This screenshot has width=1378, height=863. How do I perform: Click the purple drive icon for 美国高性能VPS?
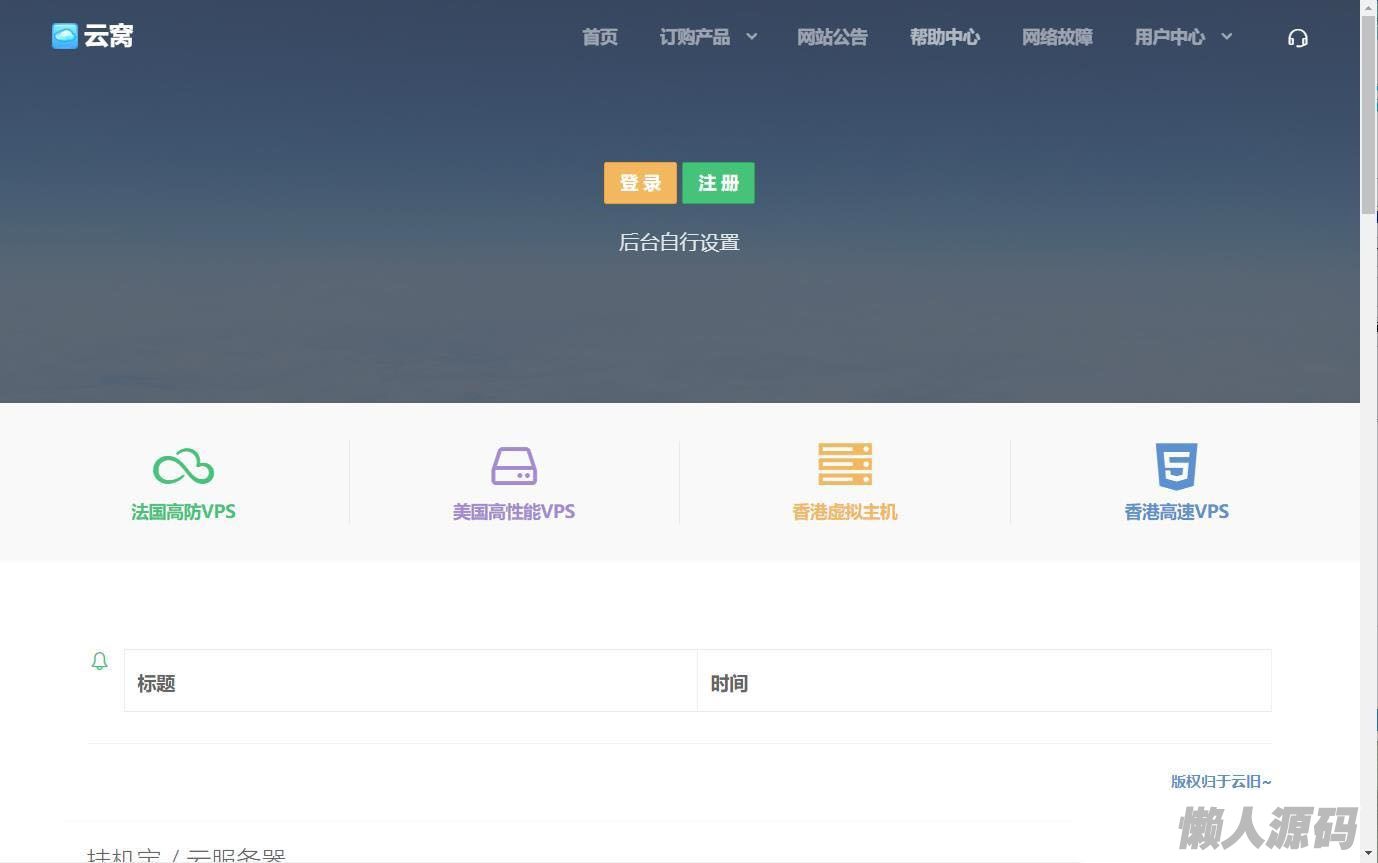[514, 466]
